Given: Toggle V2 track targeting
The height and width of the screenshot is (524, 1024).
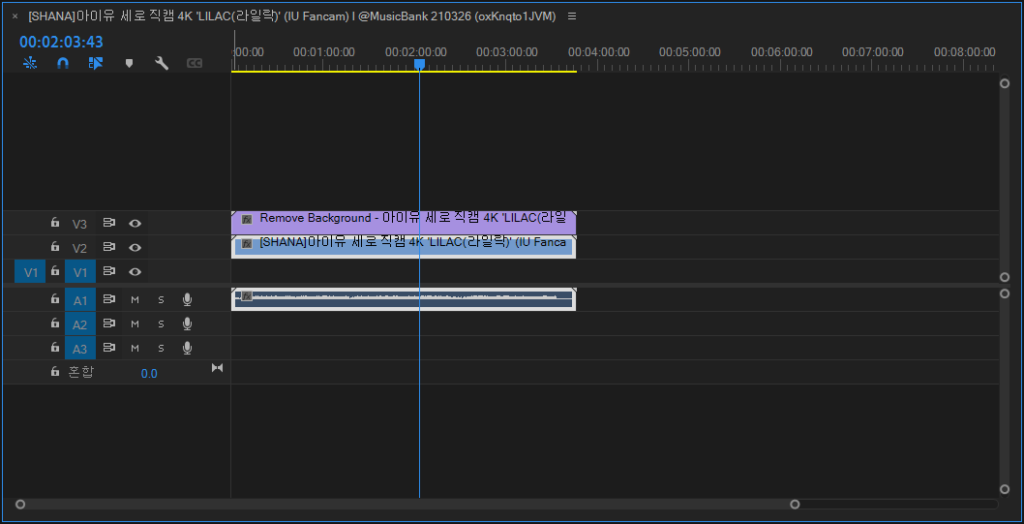Looking at the screenshot, I should point(80,248).
